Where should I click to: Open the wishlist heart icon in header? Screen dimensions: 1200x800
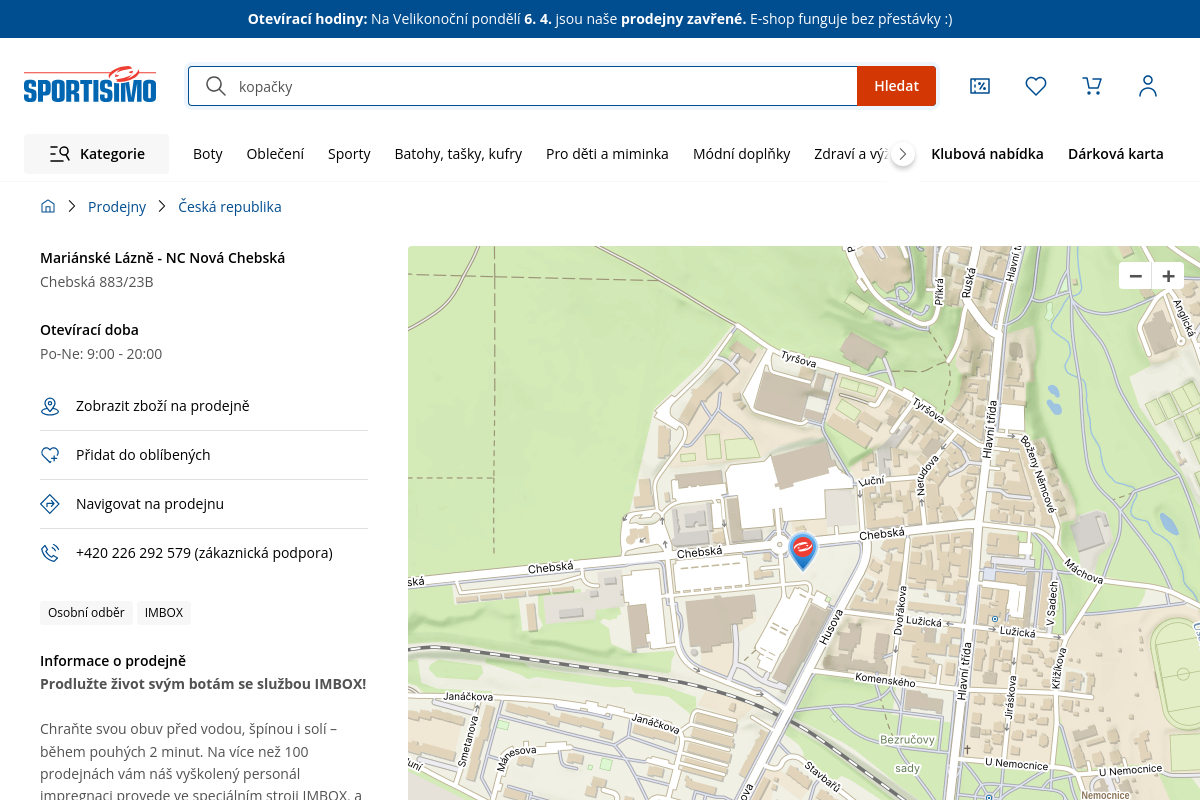pyautogui.click(x=1036, y=86)
